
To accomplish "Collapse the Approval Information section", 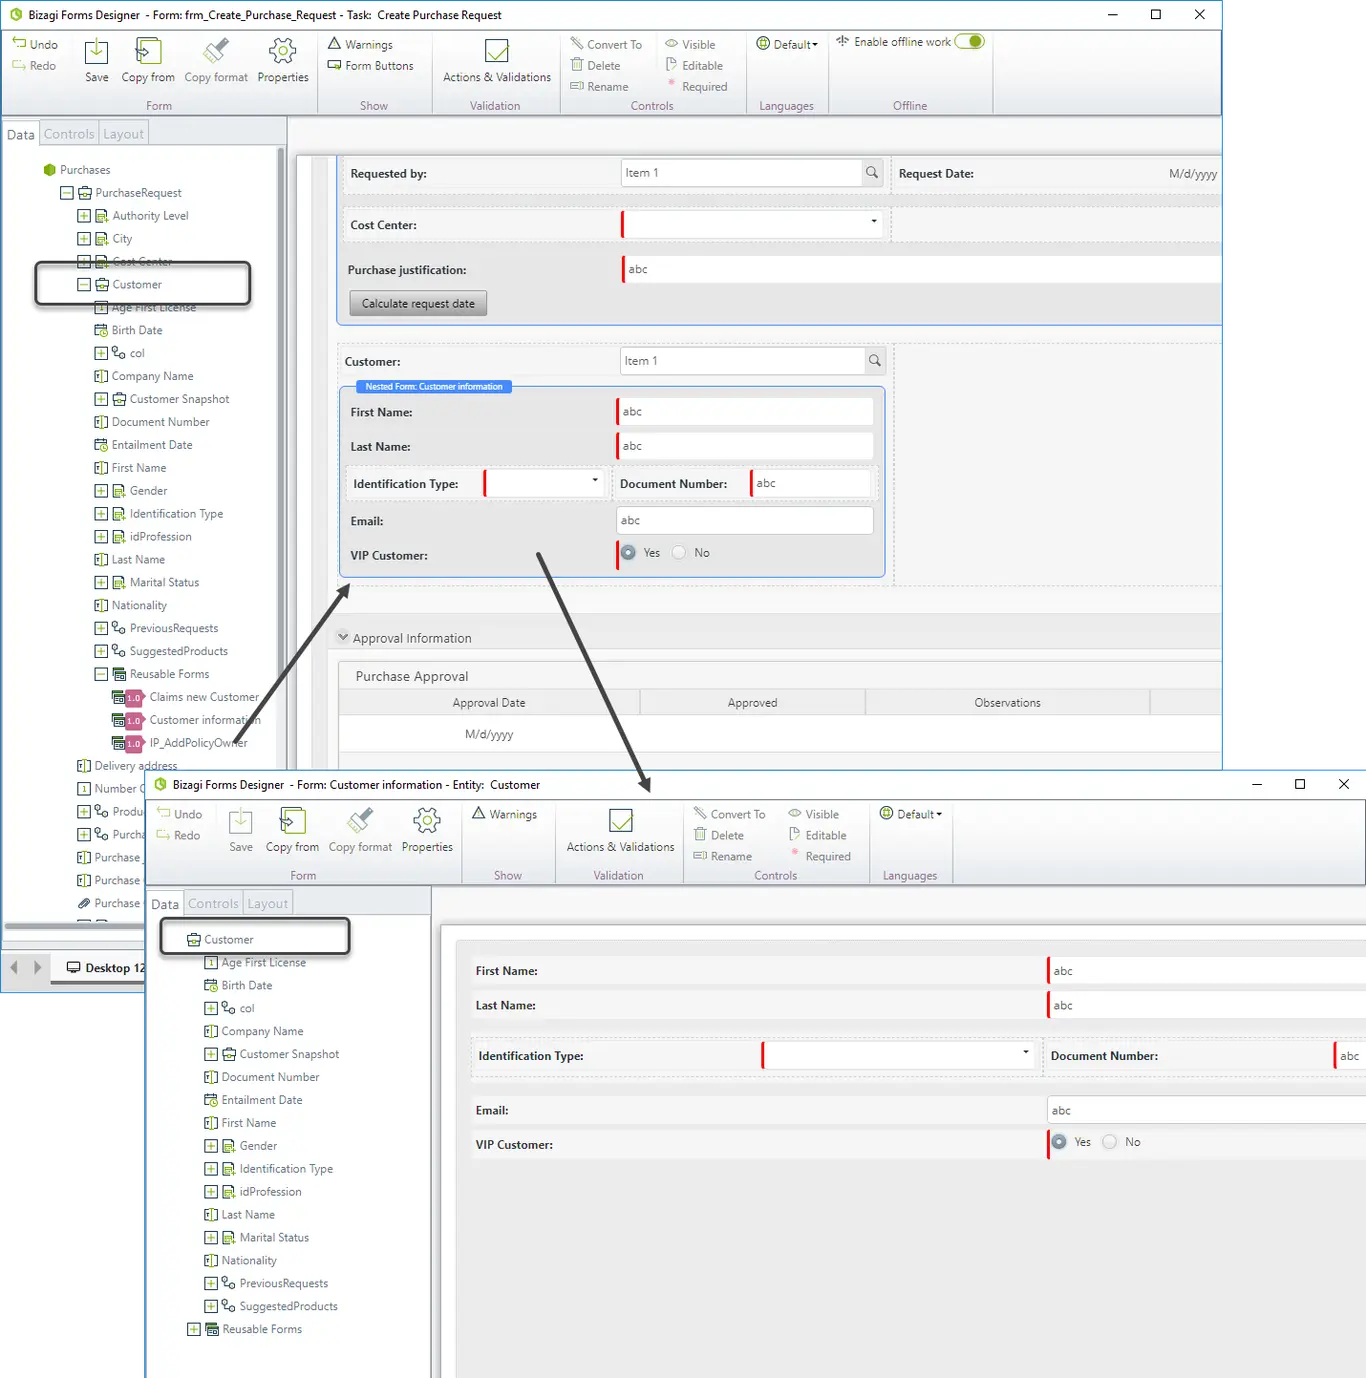I will [x=343, y=637].
